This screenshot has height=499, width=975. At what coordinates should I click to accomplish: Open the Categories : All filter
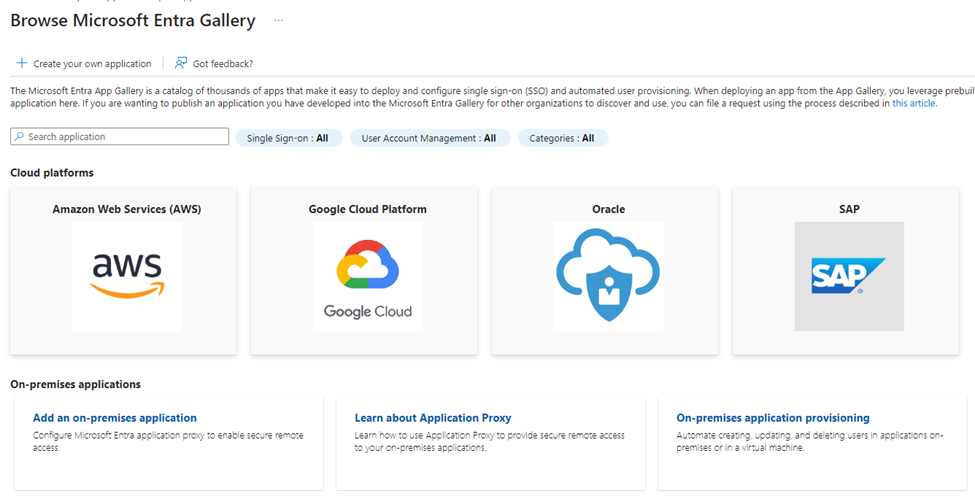point(563,138)
